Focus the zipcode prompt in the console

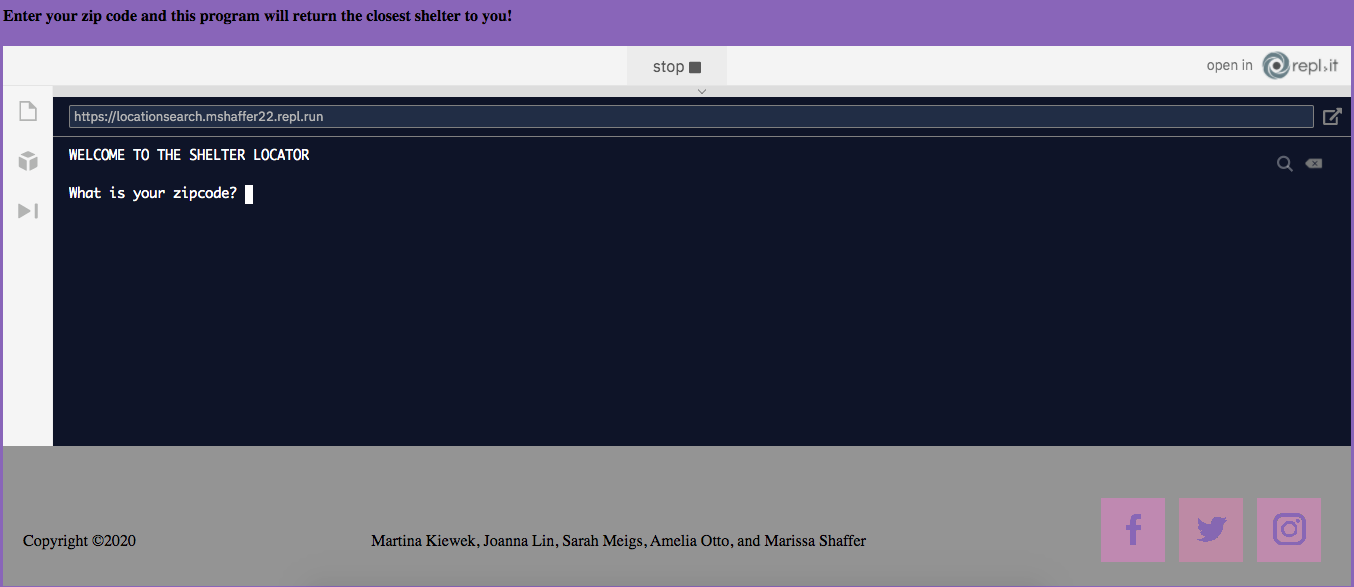(x=160, y=194)
